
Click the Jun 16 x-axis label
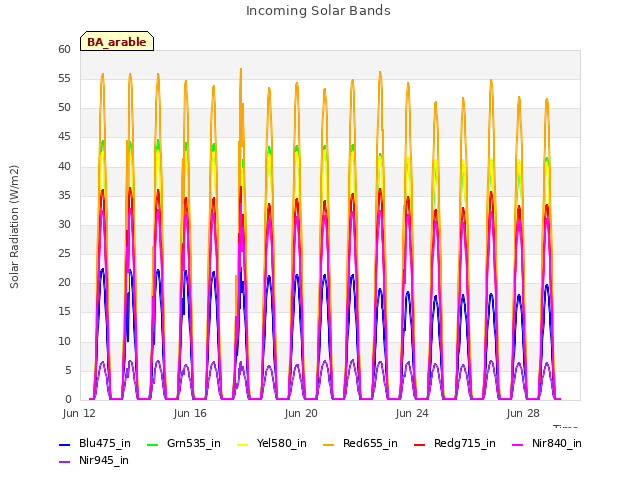point(190,413)
